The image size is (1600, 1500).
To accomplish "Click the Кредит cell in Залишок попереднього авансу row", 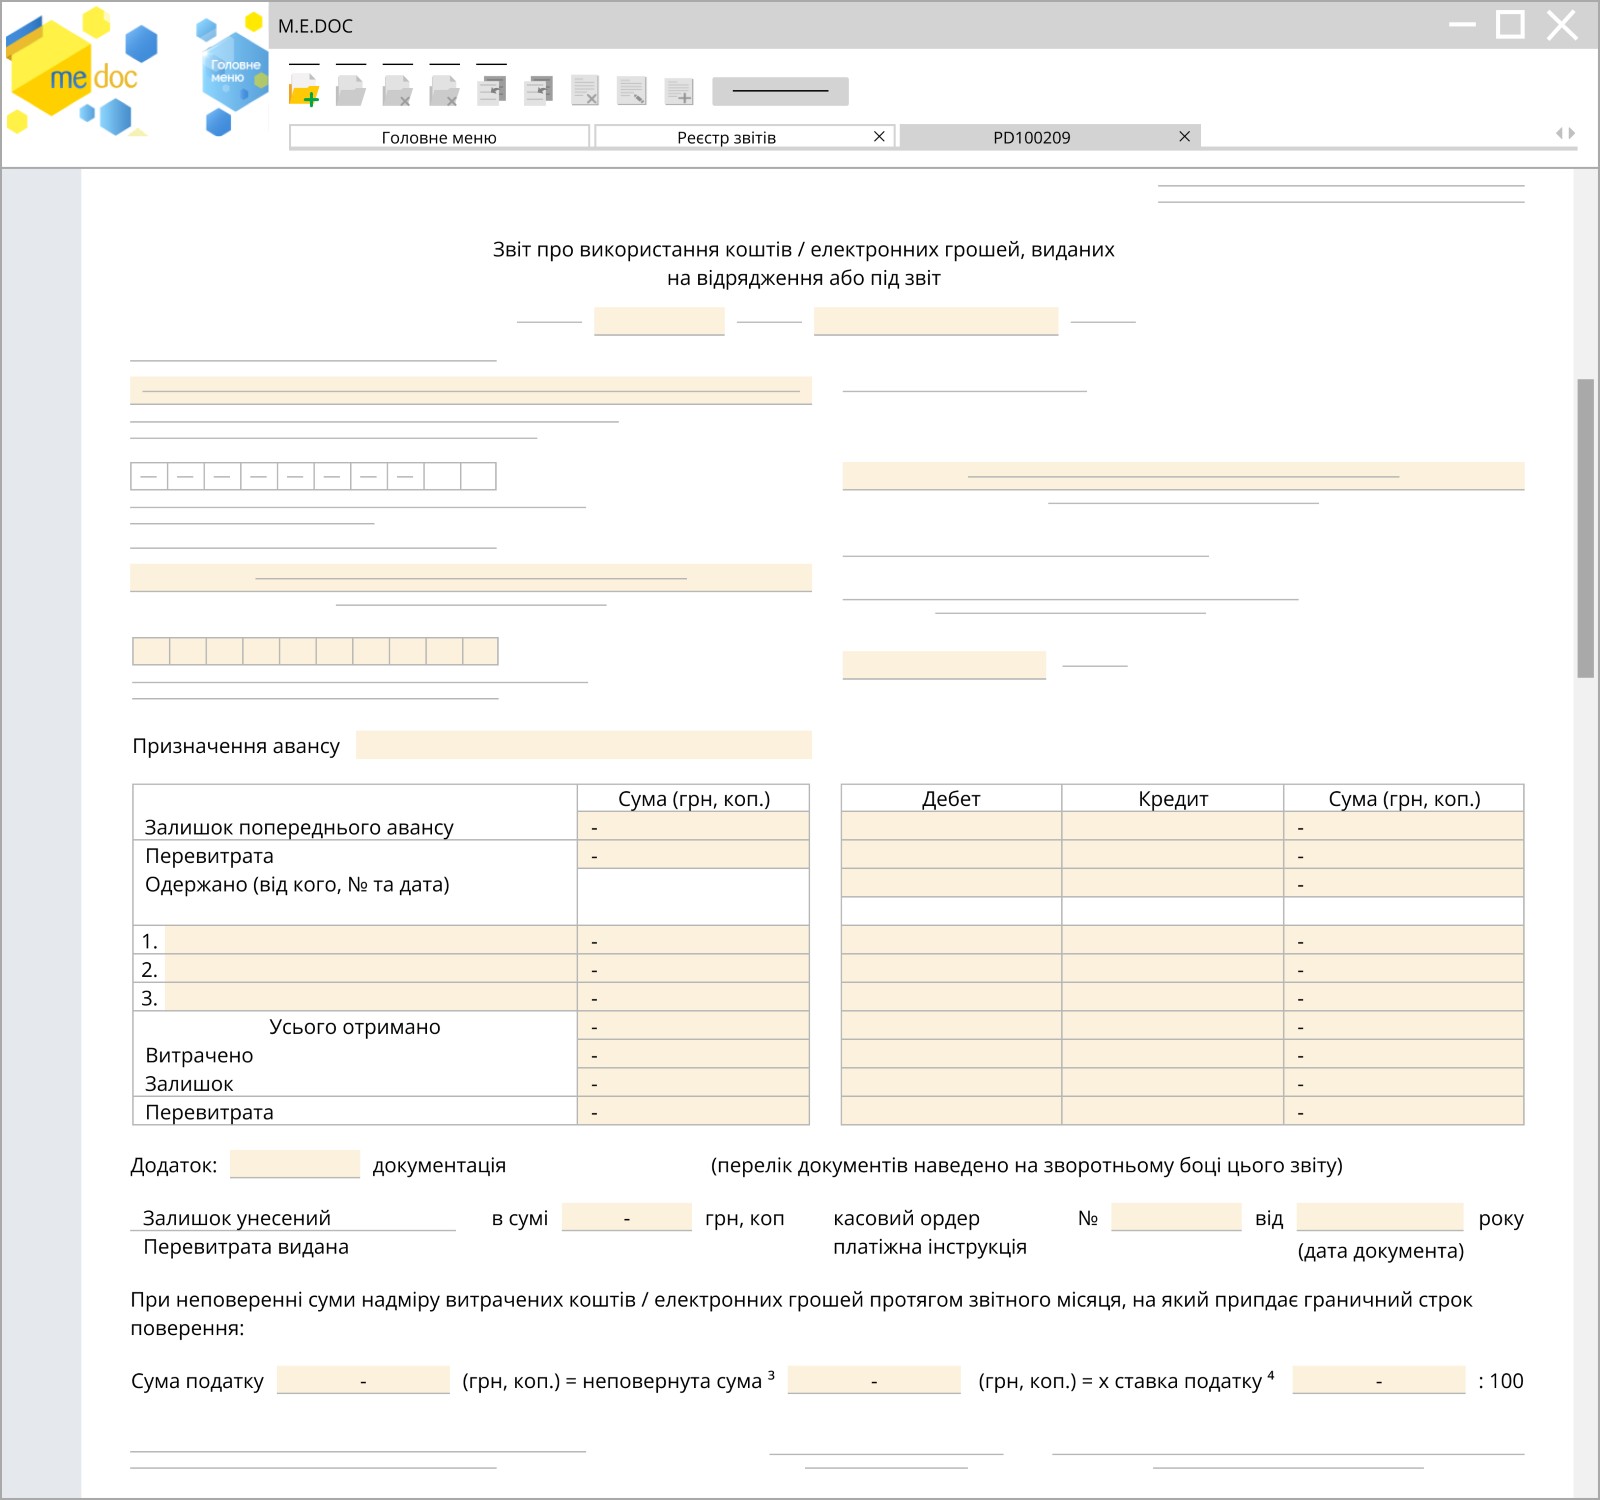I will click(x=1173, y=826).
